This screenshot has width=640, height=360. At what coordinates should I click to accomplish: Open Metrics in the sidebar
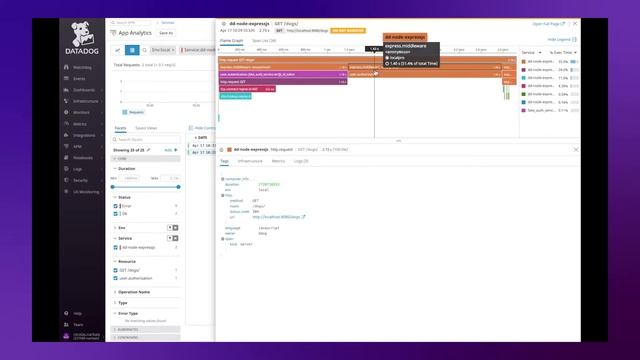tap(80, 124)
